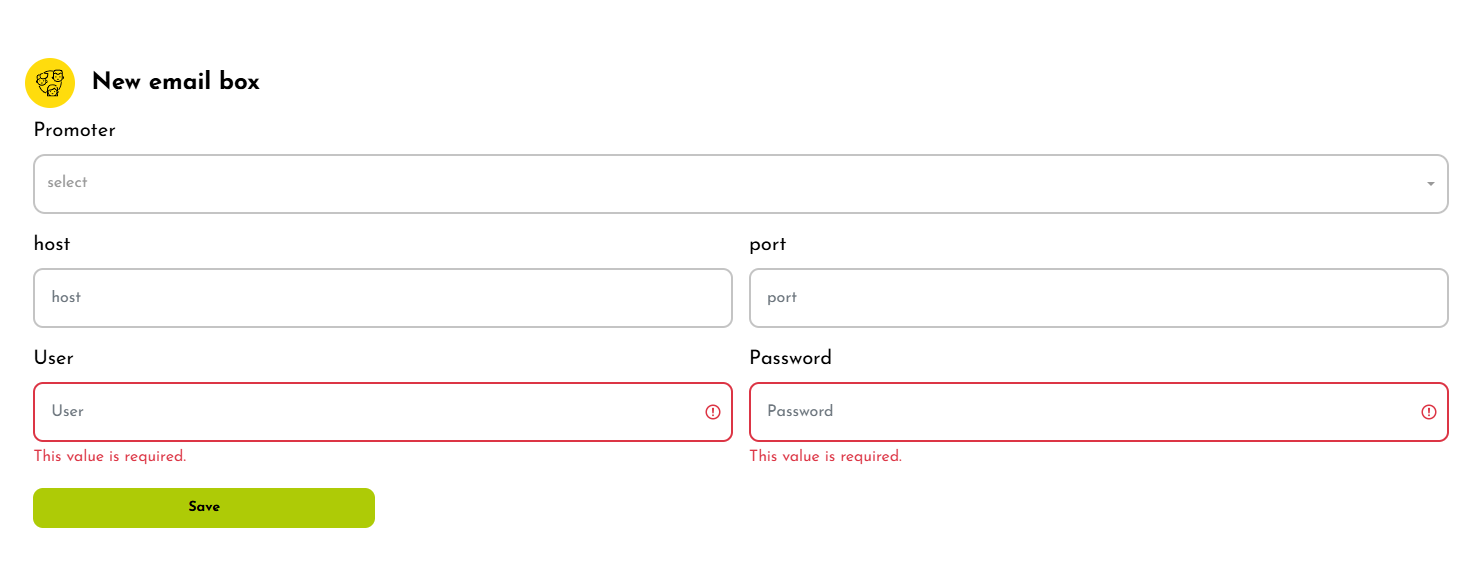
Task: Click the host label above the input
Action: coord(52,244)
